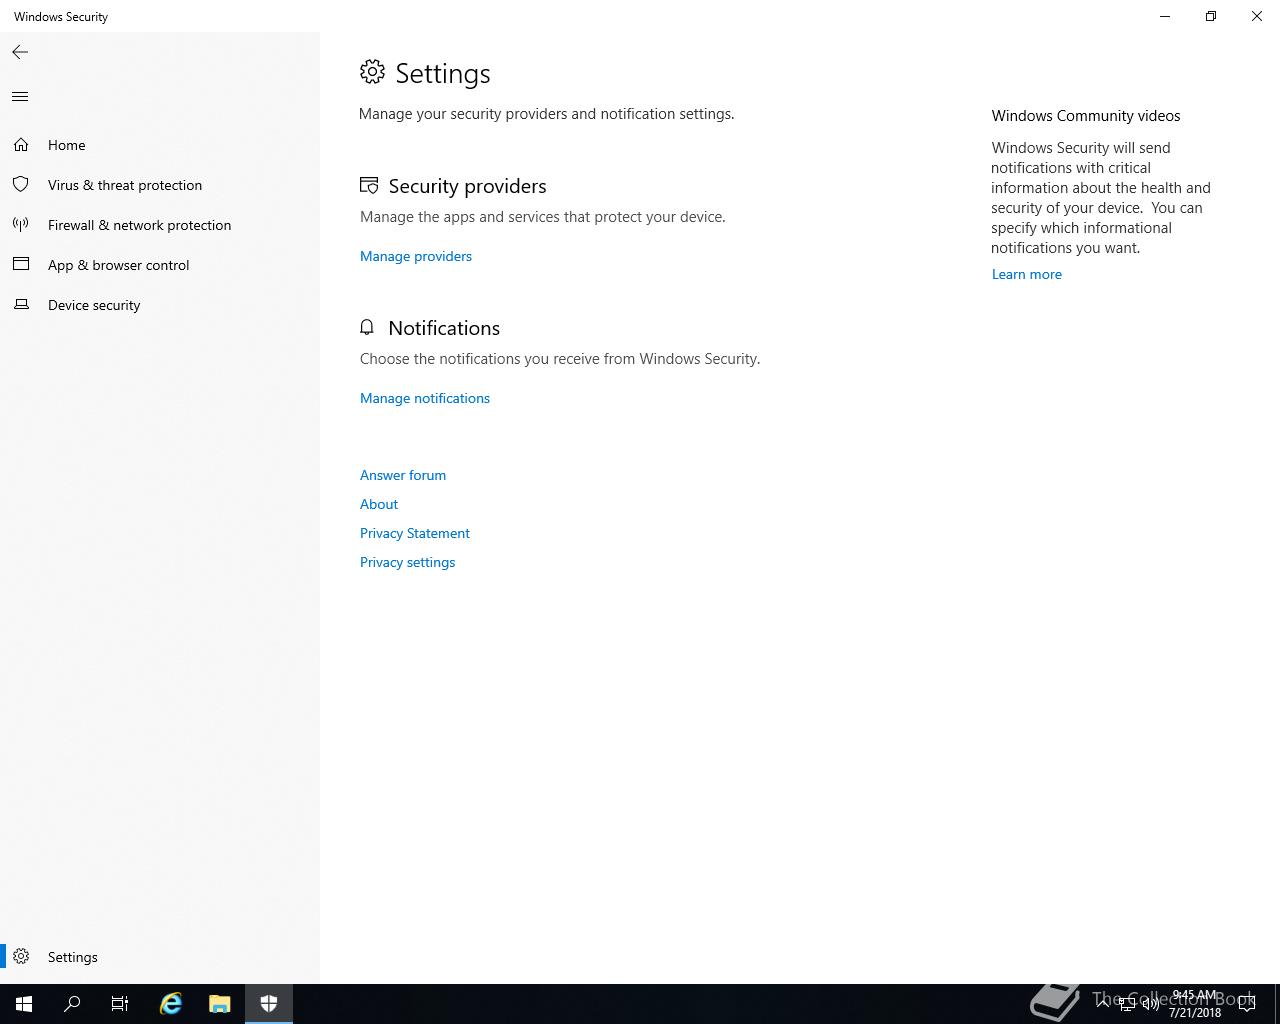Screen dimensions: 1280x1024
Task: Open Firewall & network protection page
Action: pyautogui.click(x=160, y=225)
